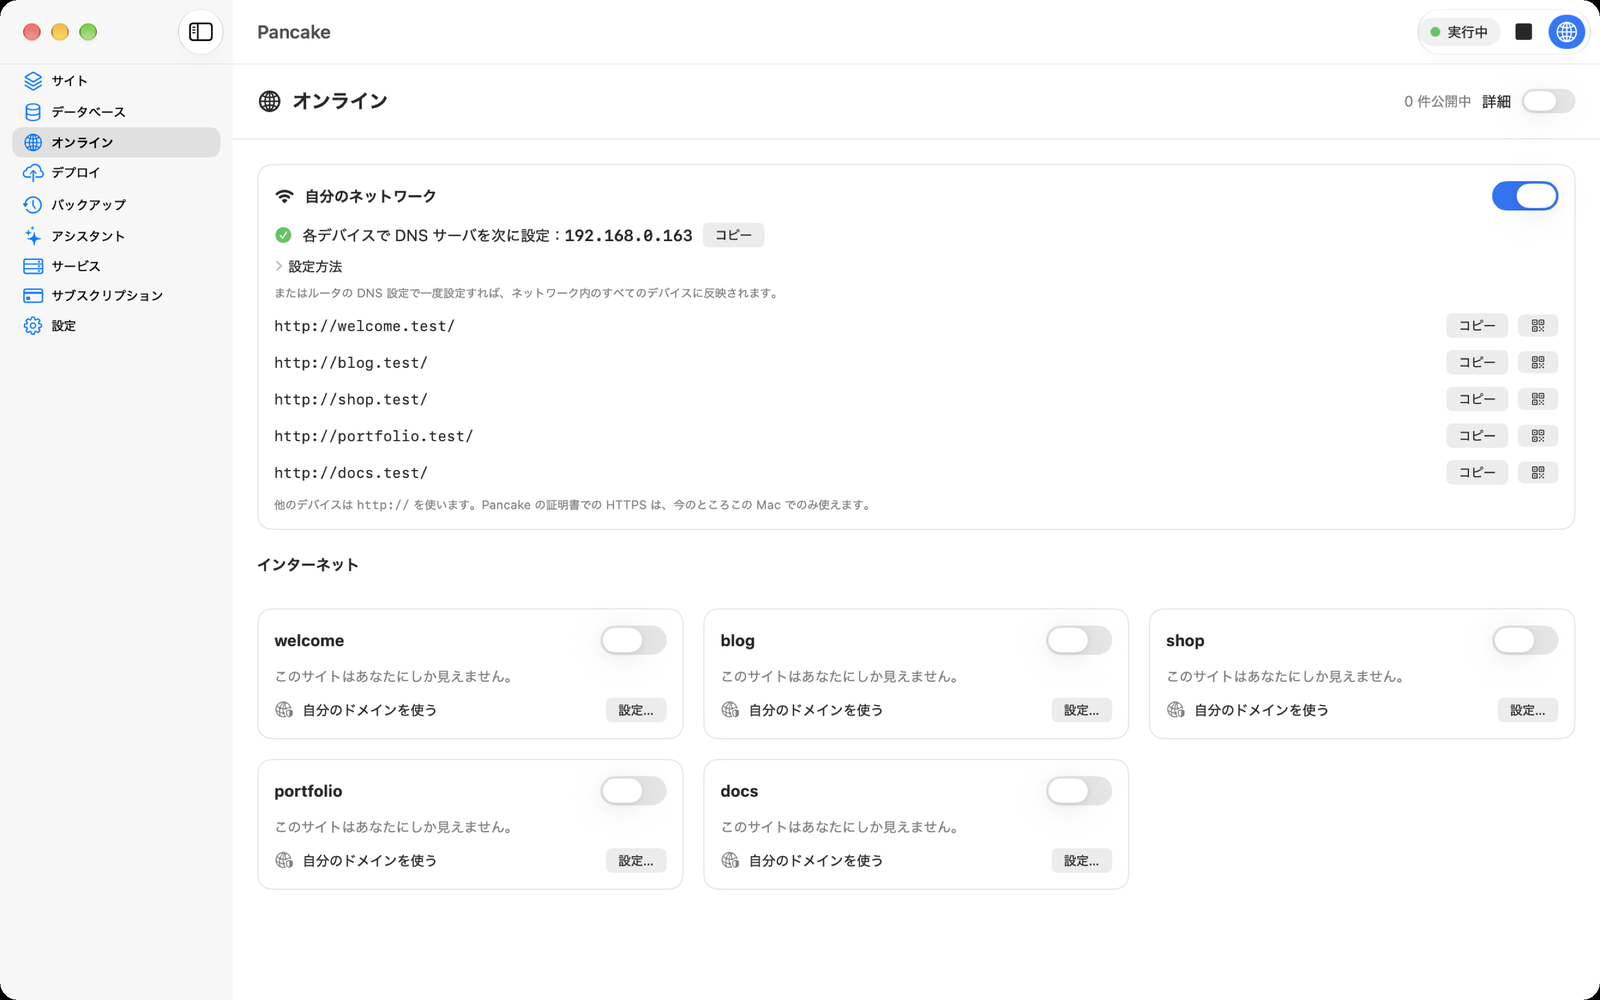The height and width of the screenshot is (1000, 1600).
Task: Click the globe icon on shop card
Action: pos(1176,710)
